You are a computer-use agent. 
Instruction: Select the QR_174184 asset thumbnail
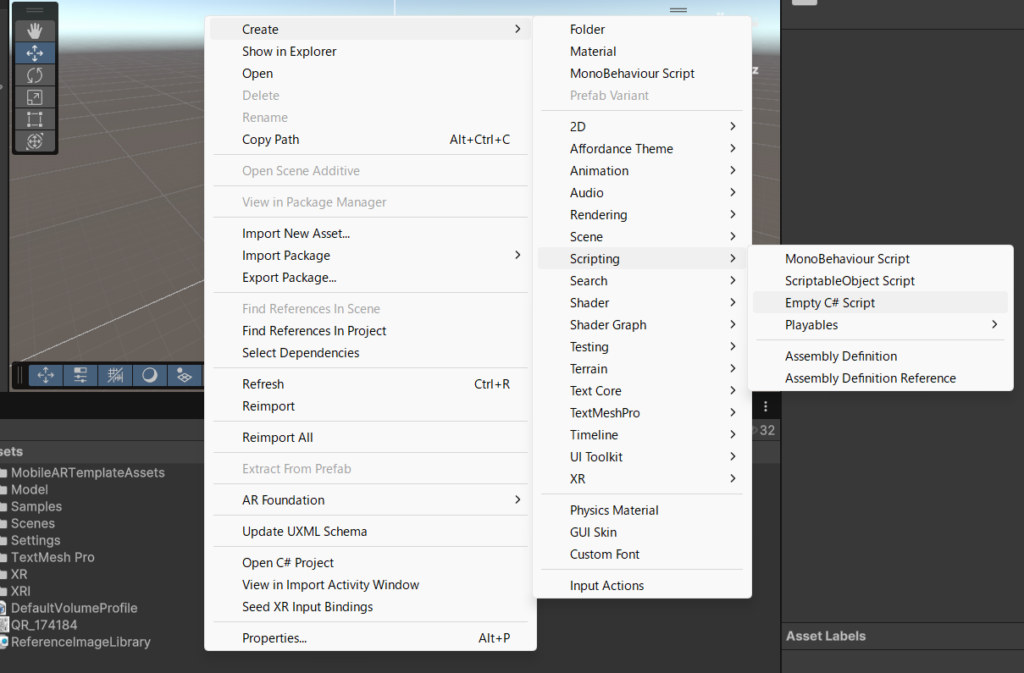(x=4, y=625)
